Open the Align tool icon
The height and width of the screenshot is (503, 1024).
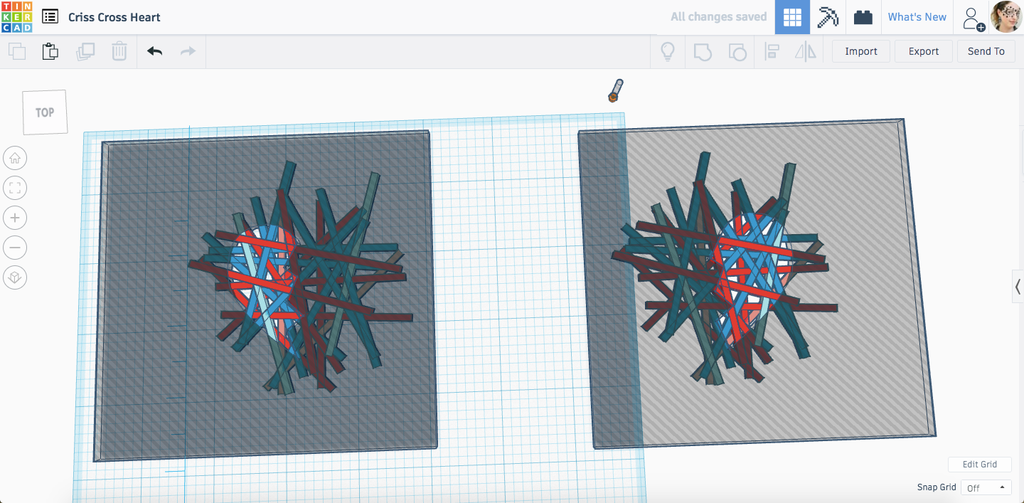(772, 52)
